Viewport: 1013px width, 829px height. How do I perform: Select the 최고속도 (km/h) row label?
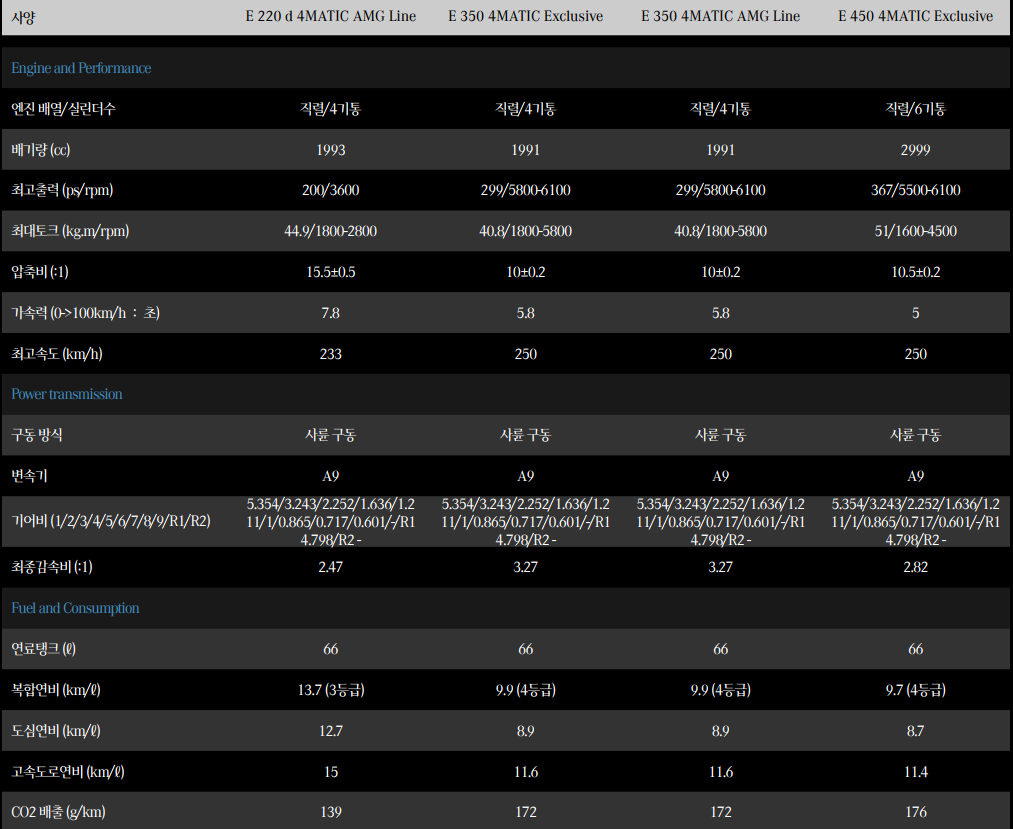point(57,353)
